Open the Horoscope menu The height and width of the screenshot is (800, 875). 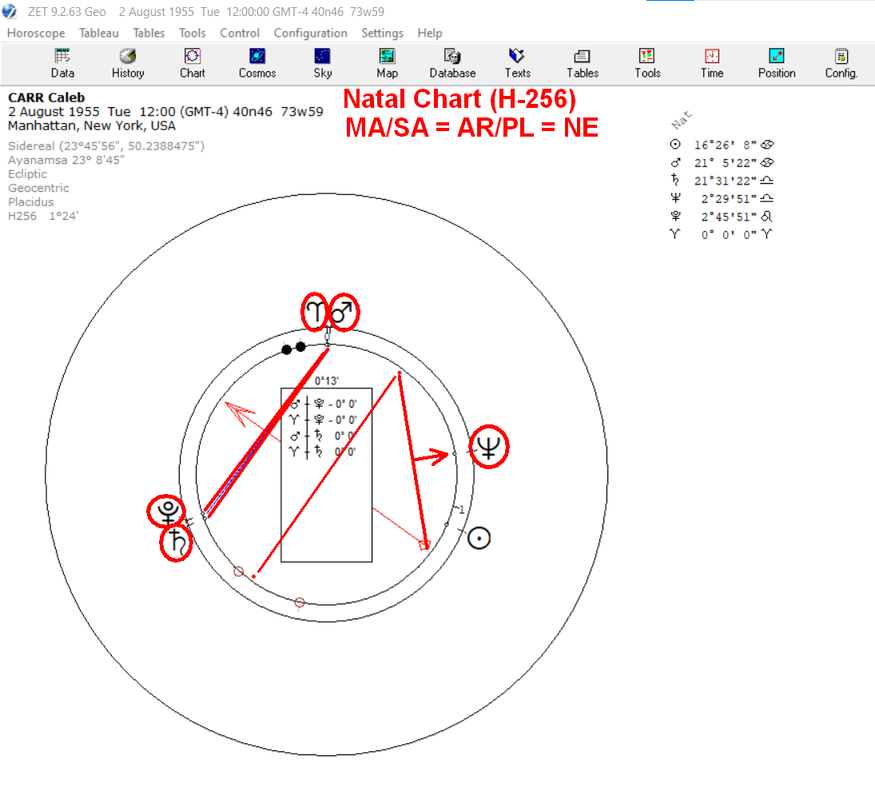click(x=36, y=33)
